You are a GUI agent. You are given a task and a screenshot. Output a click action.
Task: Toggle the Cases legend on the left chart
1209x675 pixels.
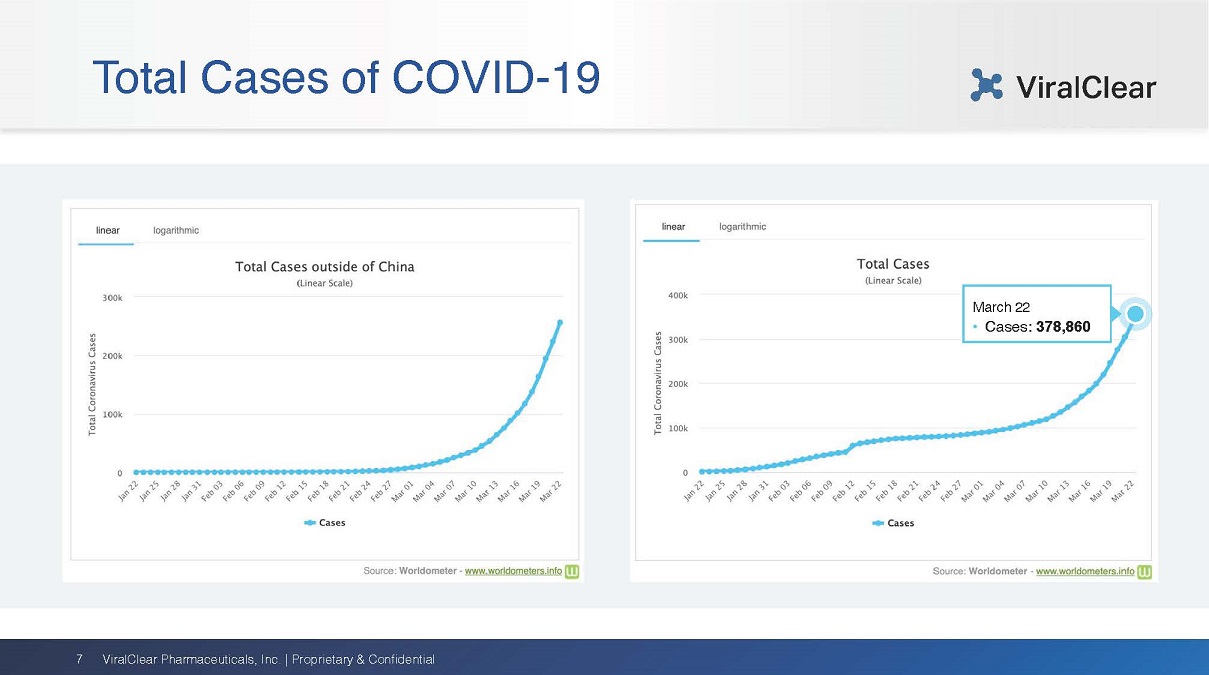coord(325,522)
